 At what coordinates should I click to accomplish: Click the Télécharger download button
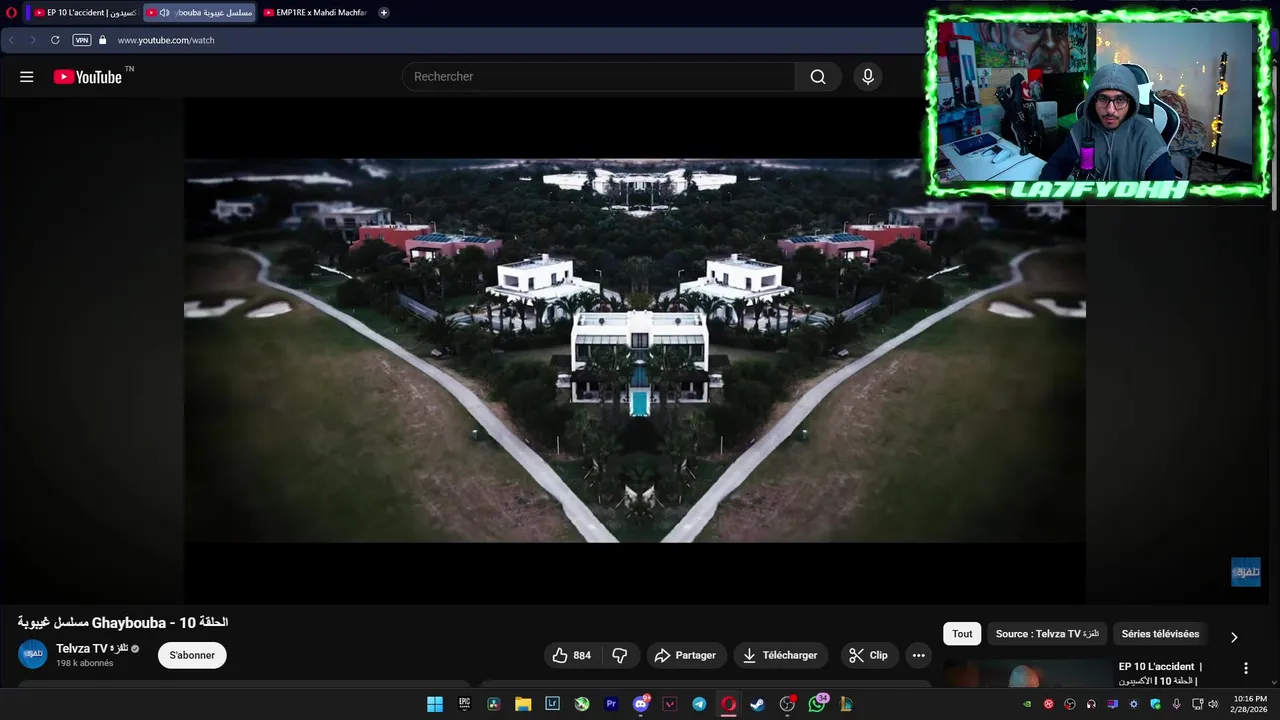click(x=780, y=656)
